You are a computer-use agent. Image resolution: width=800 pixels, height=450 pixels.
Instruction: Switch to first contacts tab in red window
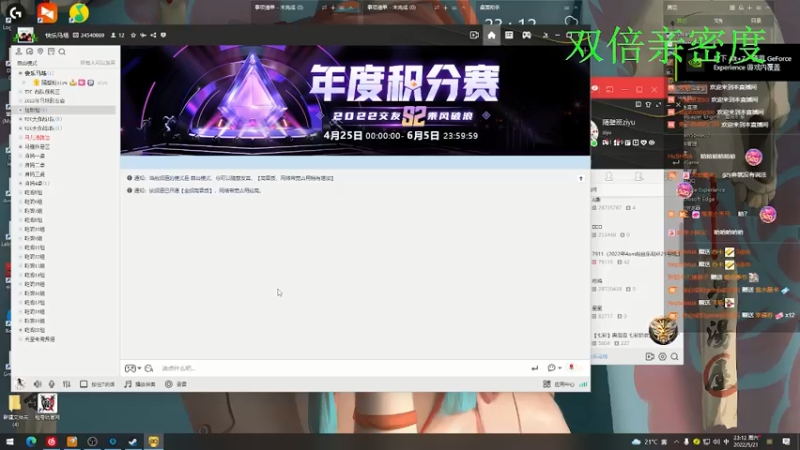click(x=609, y=177)
